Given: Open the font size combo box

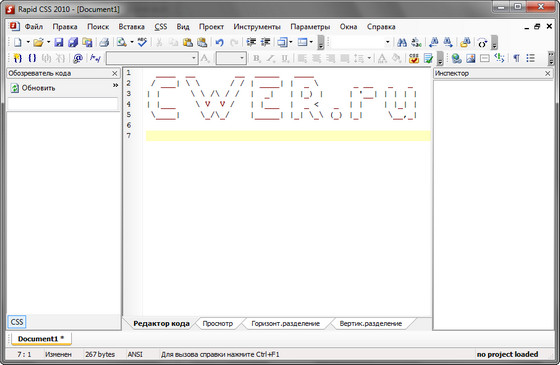Looking at the screenshot, I should click(231, 58).
